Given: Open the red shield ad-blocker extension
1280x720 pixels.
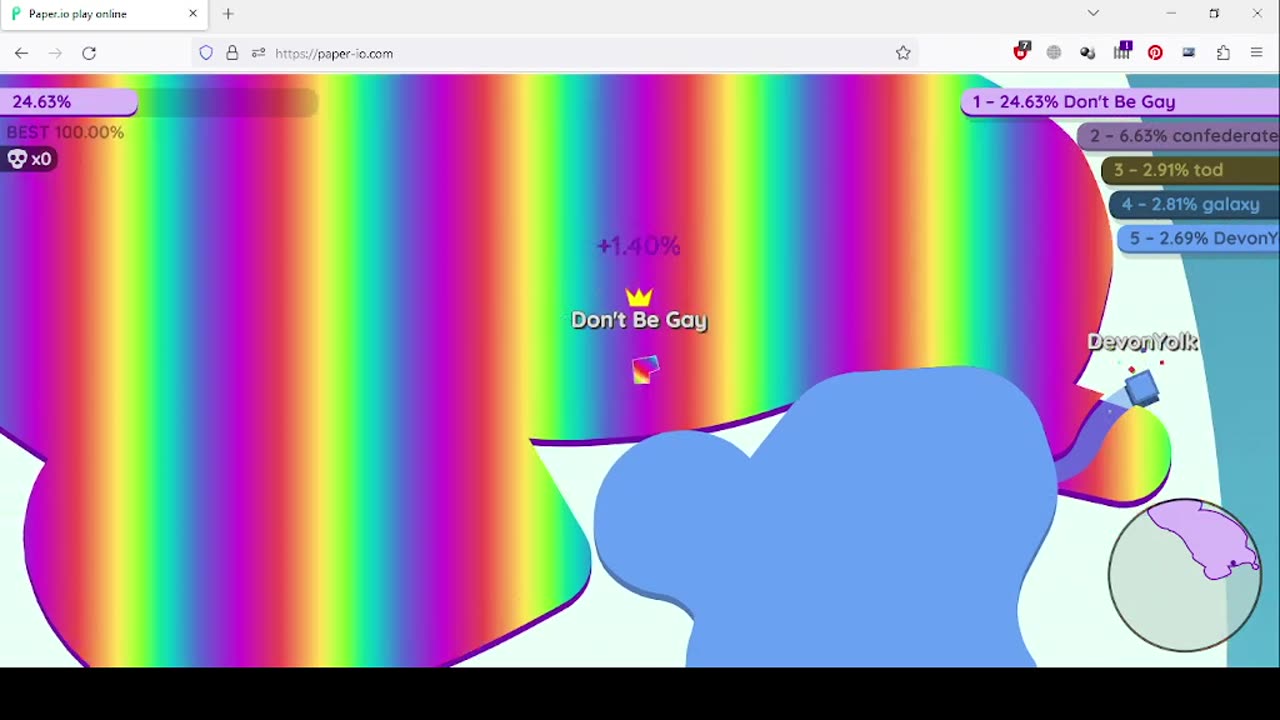Looking at the screenshot, I should 1021,52.
